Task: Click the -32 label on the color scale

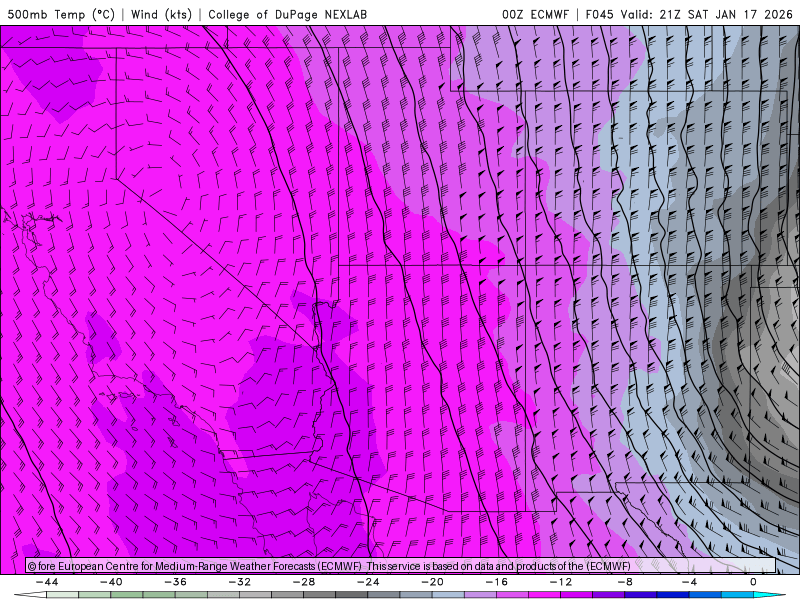Action: 239,582
